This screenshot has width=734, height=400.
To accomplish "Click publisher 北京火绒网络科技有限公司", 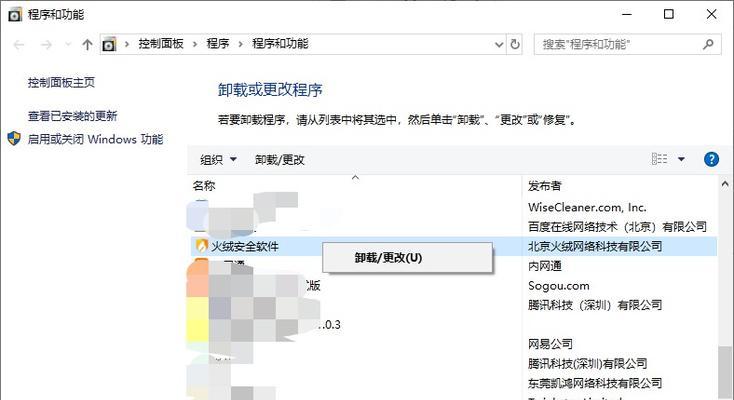I will (595, 246).
